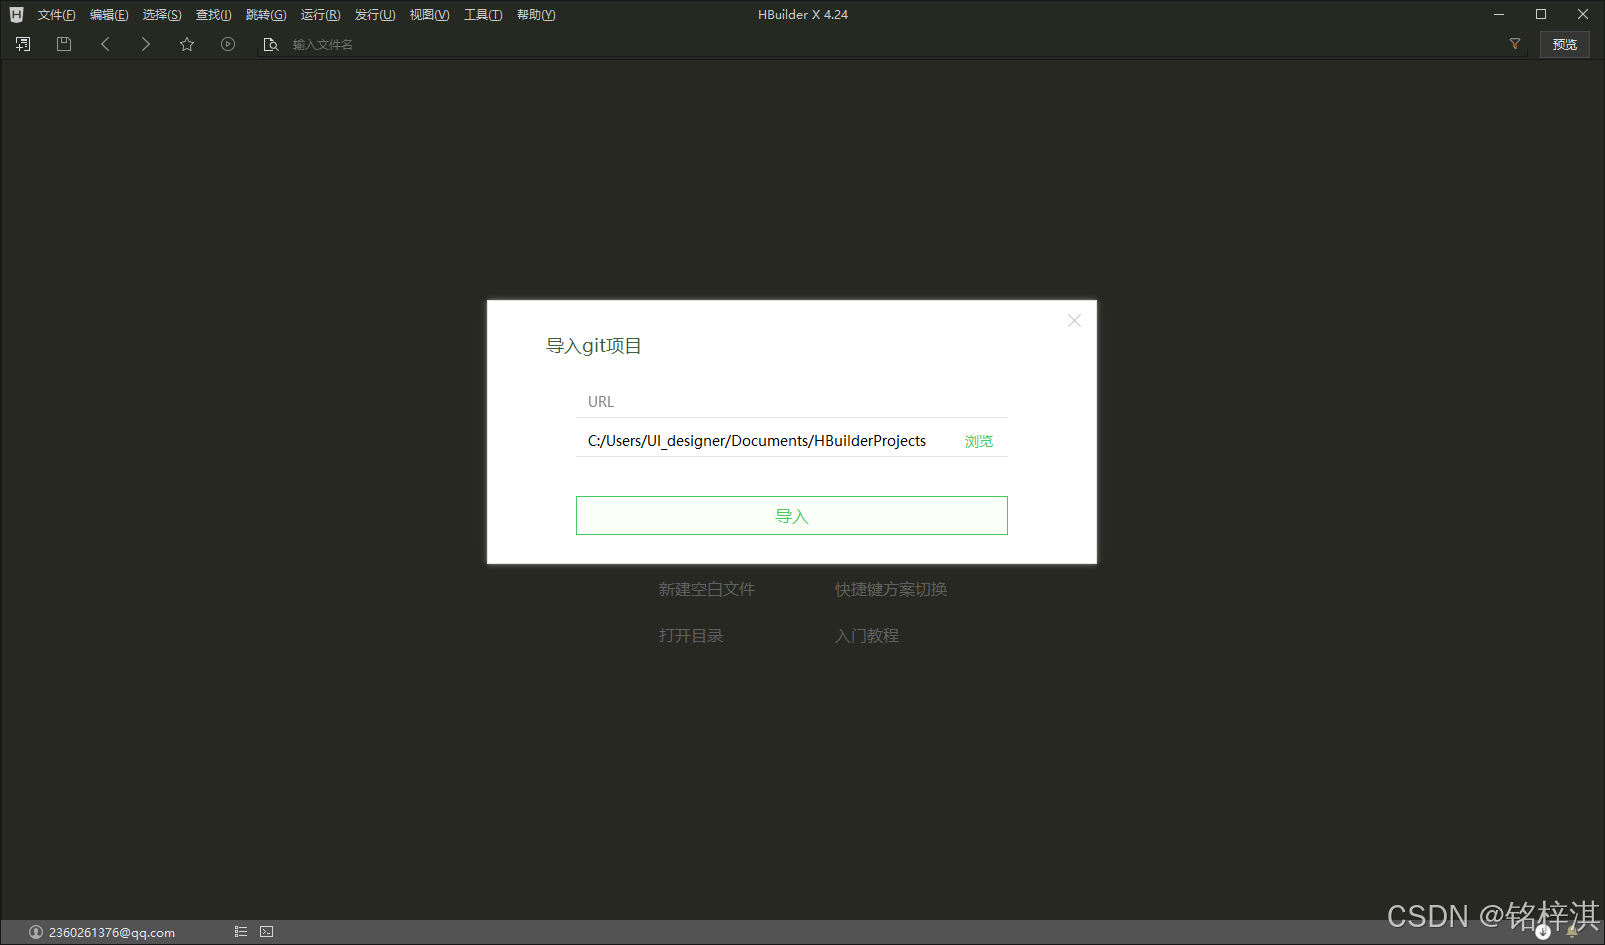The image size is (1605, 945).
Task: Click the save file toolbar icon
Action: (x=64, y=44)
